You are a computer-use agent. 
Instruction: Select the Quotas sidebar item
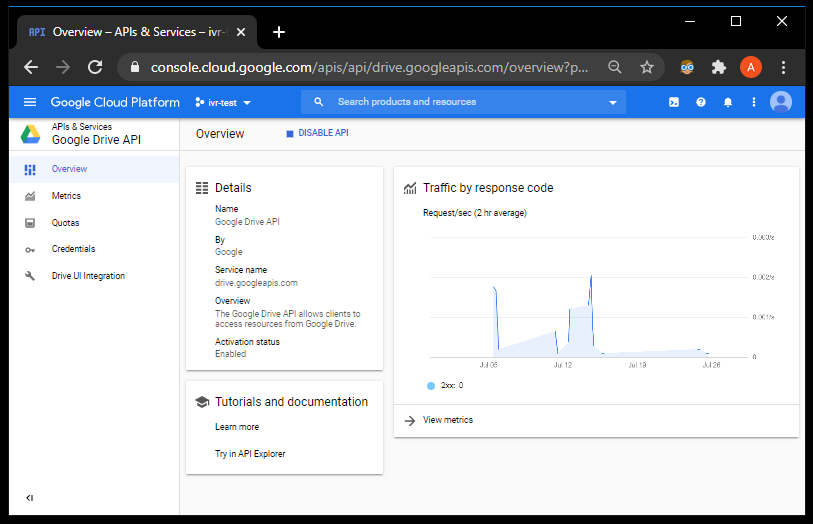click(94, 223)
